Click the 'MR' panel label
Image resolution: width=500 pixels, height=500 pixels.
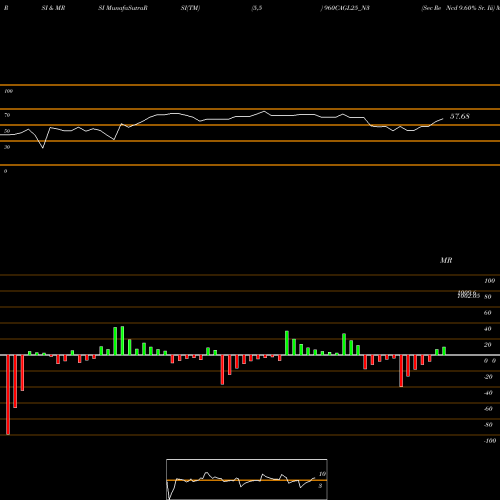point(446,260)
